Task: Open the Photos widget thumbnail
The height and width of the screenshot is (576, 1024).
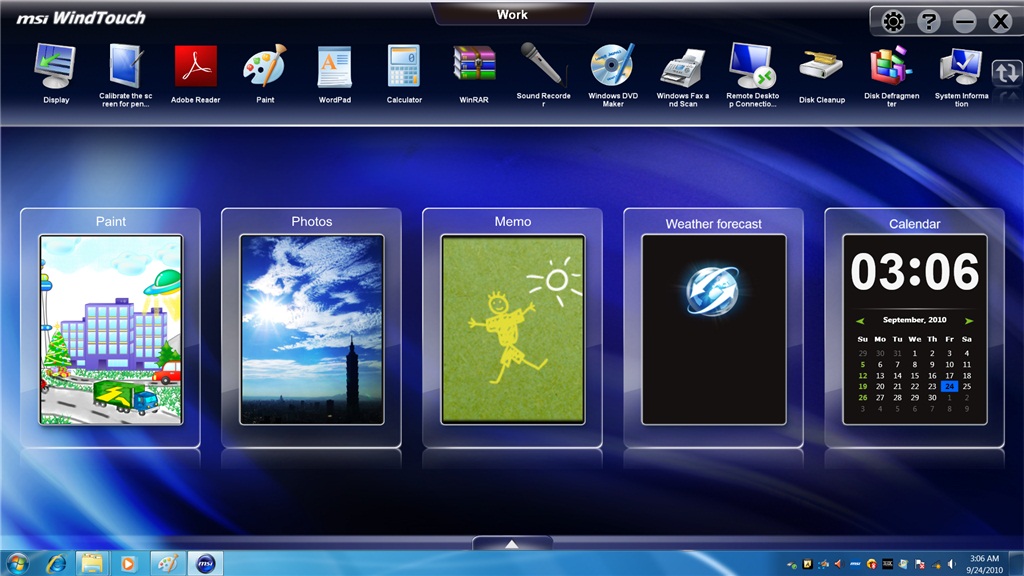Action: point(312,329)
